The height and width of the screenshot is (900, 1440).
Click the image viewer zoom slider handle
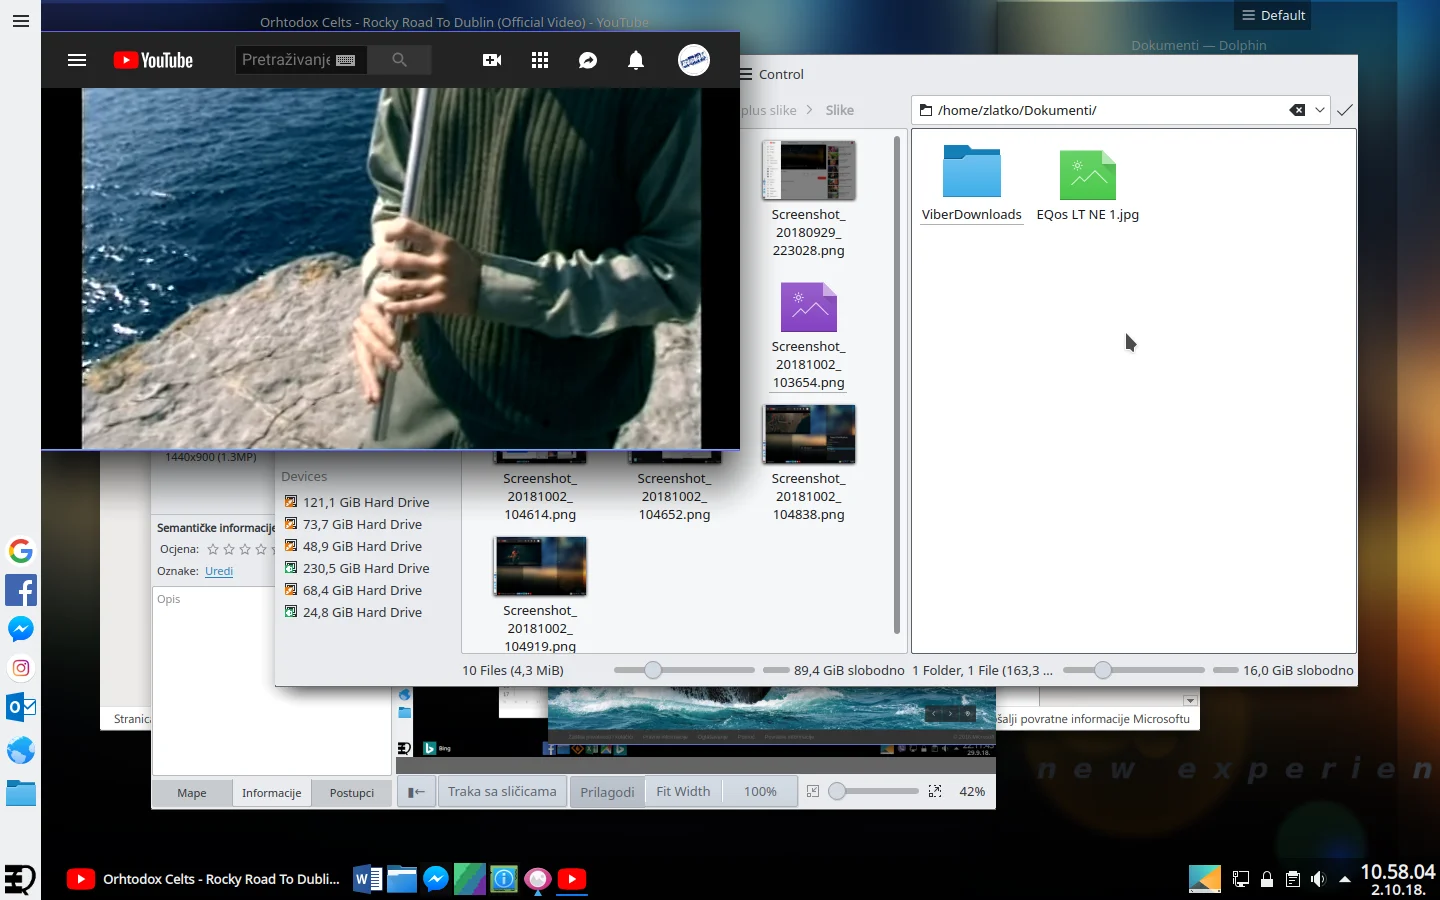pyautogui.click(x=838, y=792)
